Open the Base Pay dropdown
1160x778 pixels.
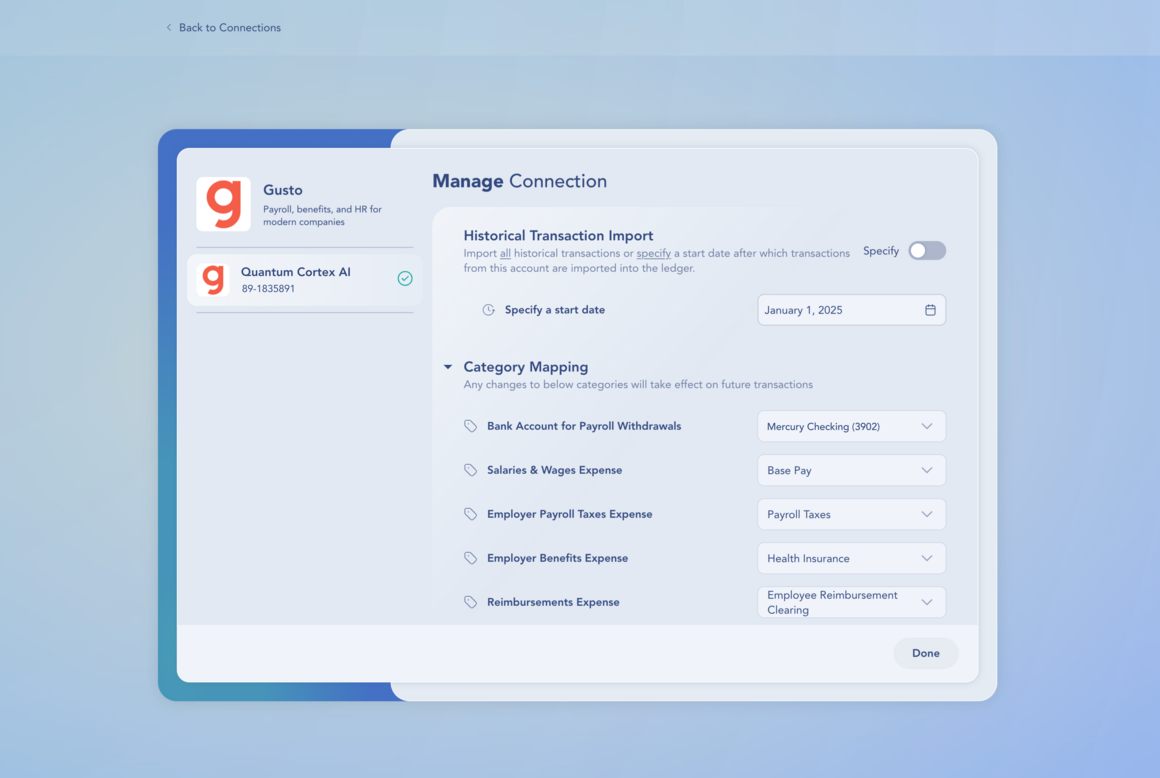pyautogui.click(x=851, y=470)
